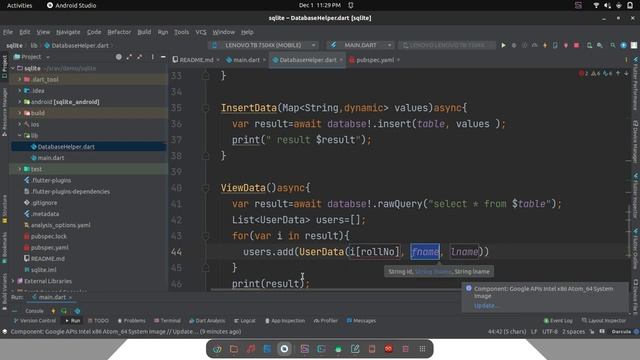Open the Logcat tool window
The image size is (640, 360).
tap(245, 321)
